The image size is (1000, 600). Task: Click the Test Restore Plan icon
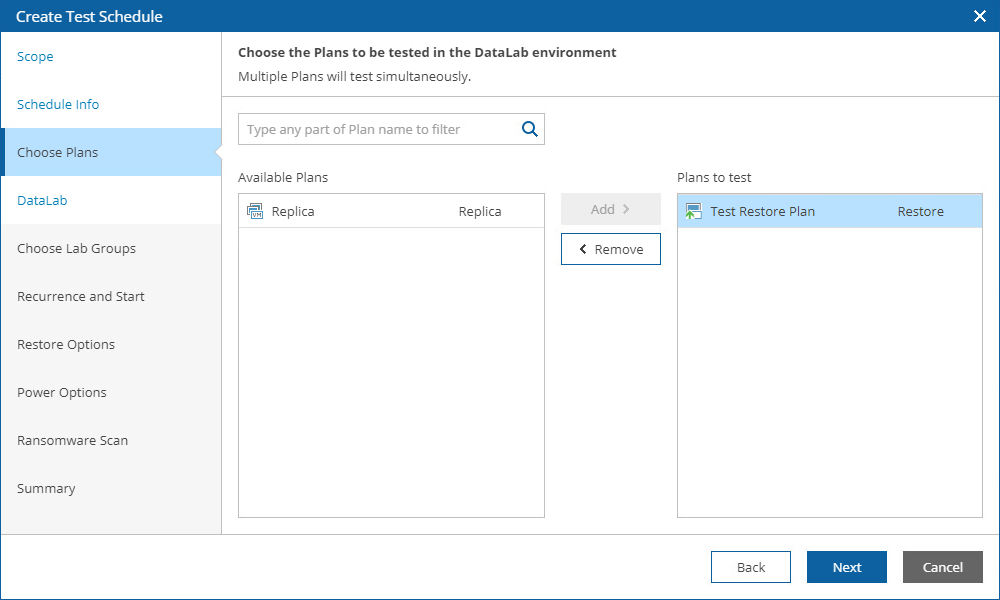pos(694,211)
